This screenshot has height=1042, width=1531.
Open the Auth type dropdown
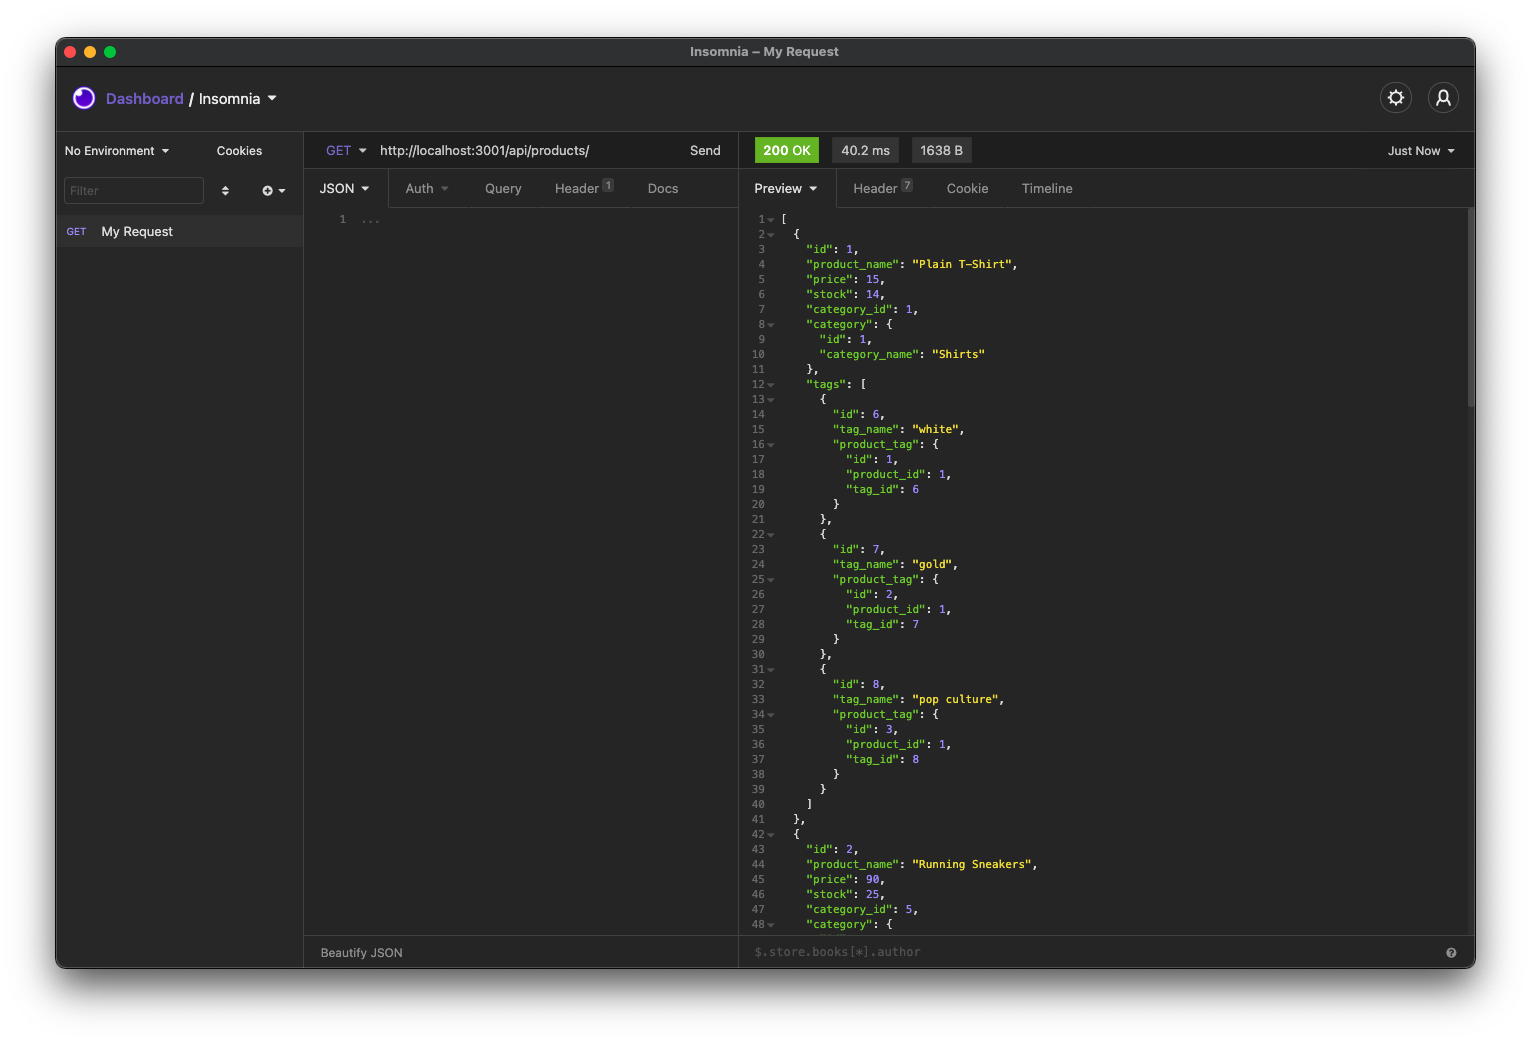(x=427, y=189)
